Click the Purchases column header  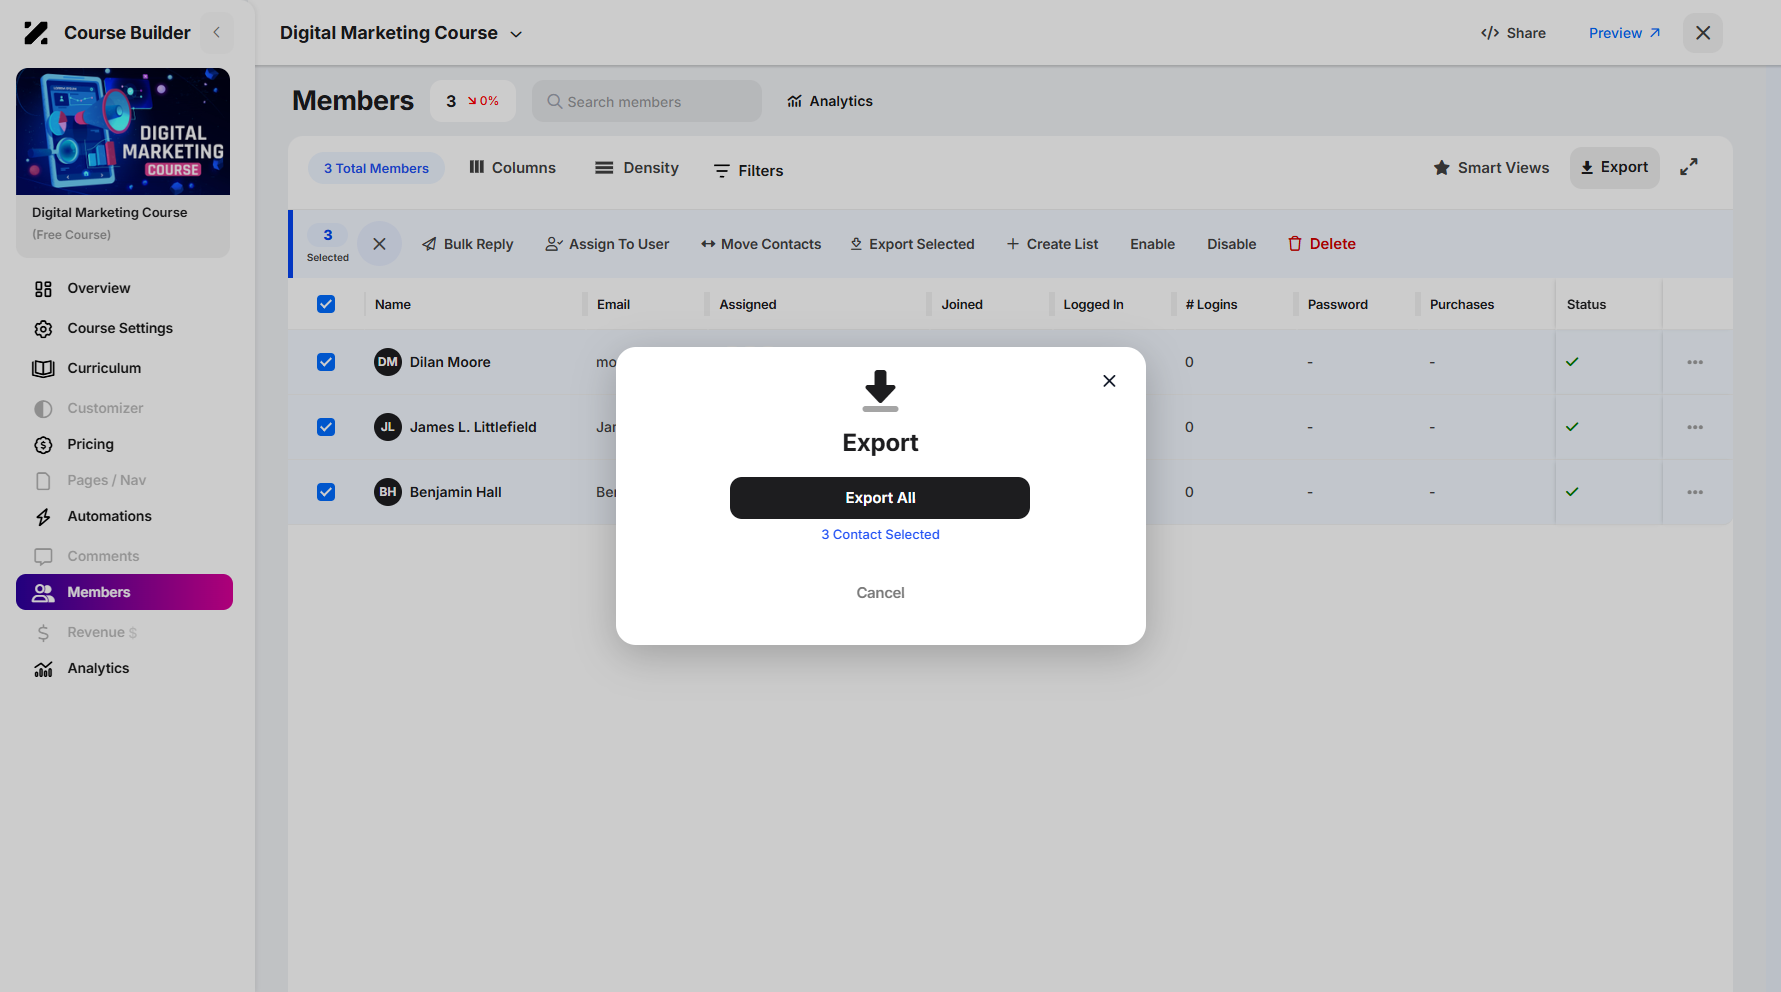(1462, 304)
